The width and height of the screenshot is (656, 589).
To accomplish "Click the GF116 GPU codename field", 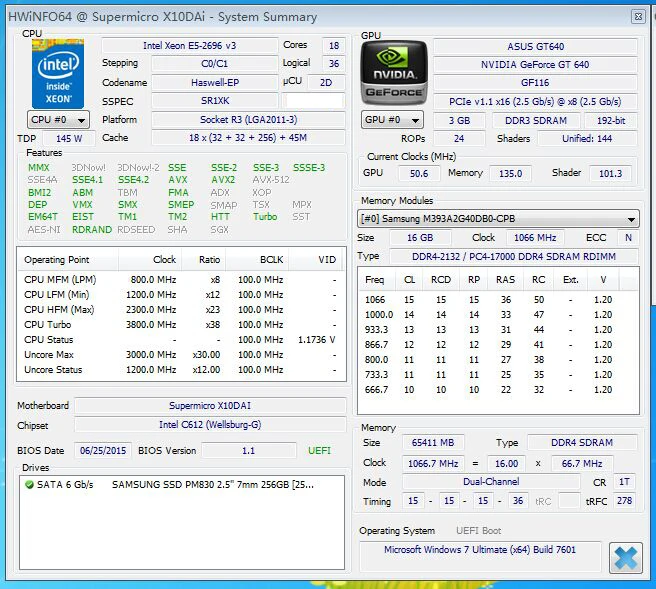I will click(x=536, y=83).
